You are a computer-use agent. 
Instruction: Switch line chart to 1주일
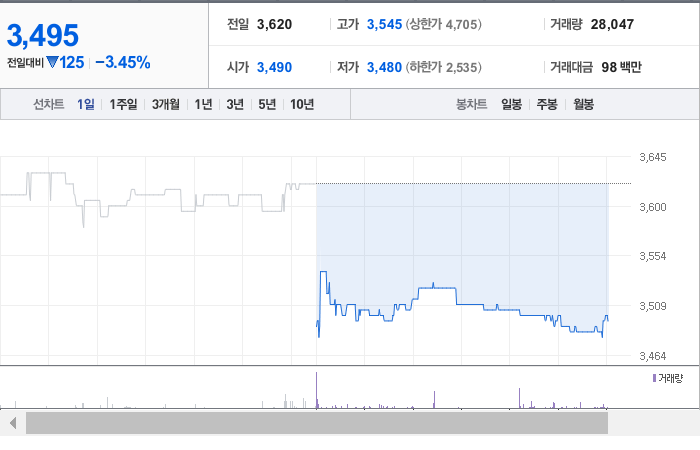(123, 104)
